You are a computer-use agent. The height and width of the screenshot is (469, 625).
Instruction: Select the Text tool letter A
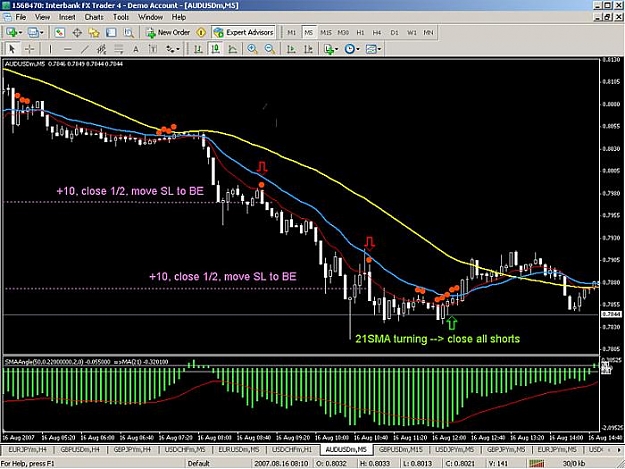click(x=136, y=49)
